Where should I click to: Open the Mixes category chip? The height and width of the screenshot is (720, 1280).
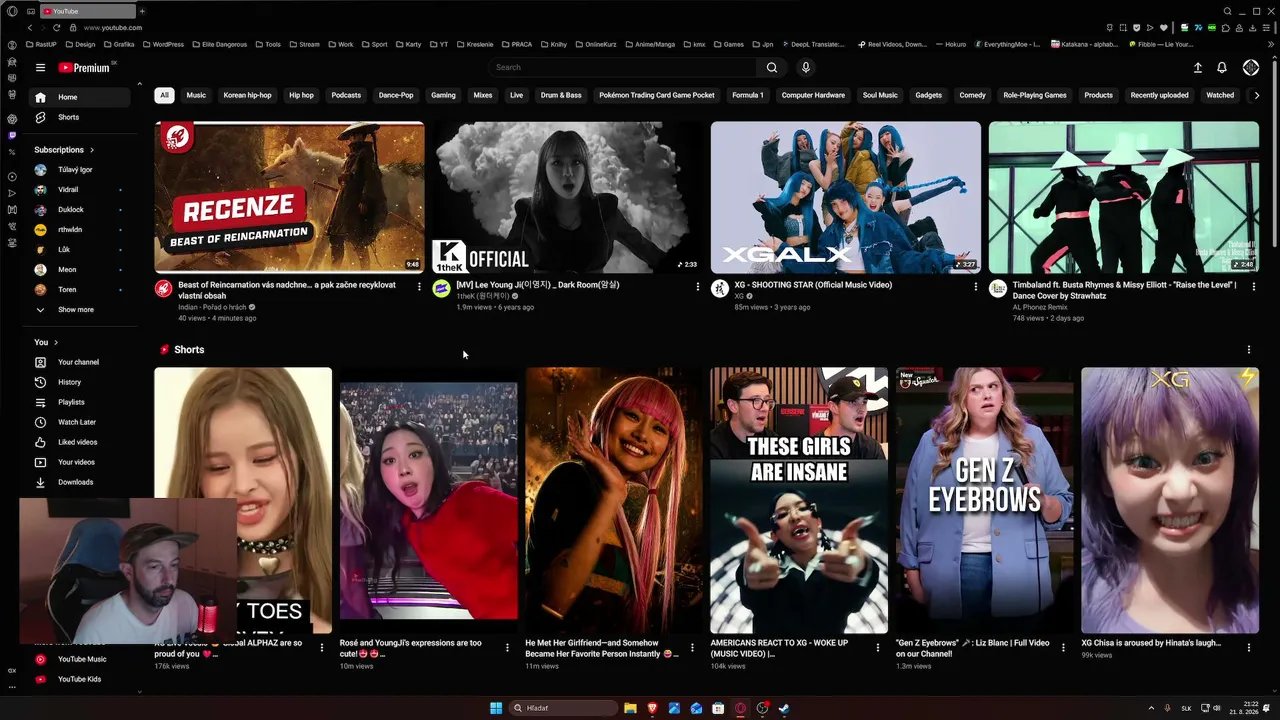coord(483,95)
